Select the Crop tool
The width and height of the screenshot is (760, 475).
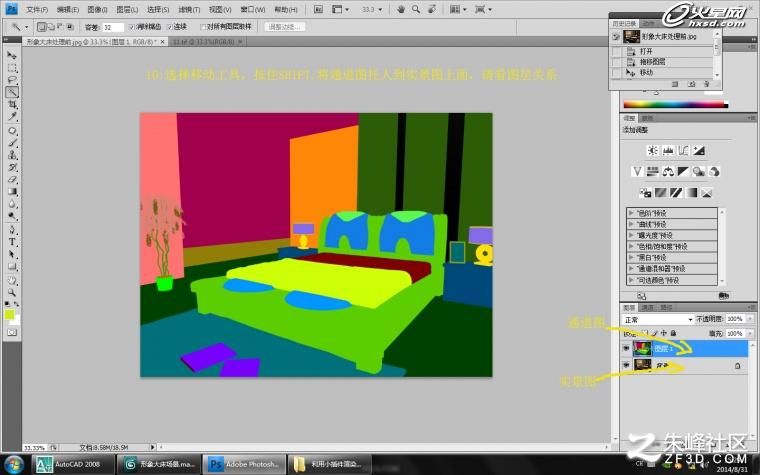tap(12, 104)
